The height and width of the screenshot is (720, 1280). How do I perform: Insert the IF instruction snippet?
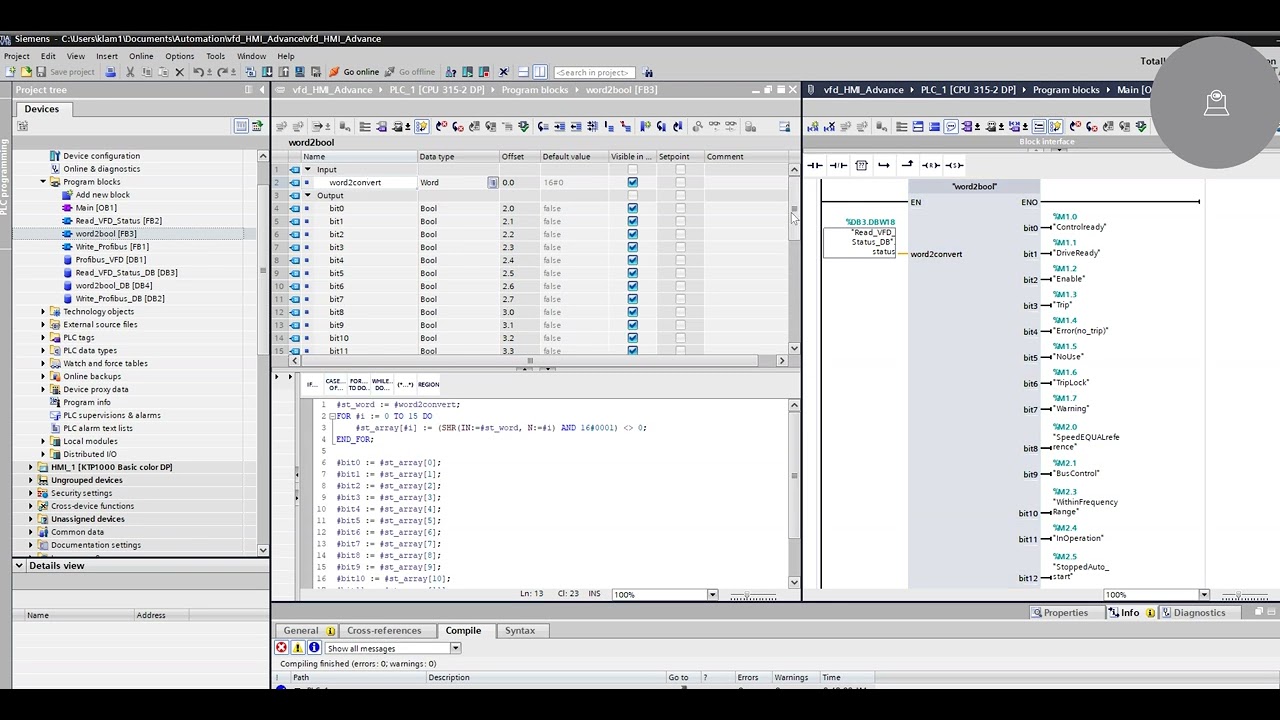[312, 384]
